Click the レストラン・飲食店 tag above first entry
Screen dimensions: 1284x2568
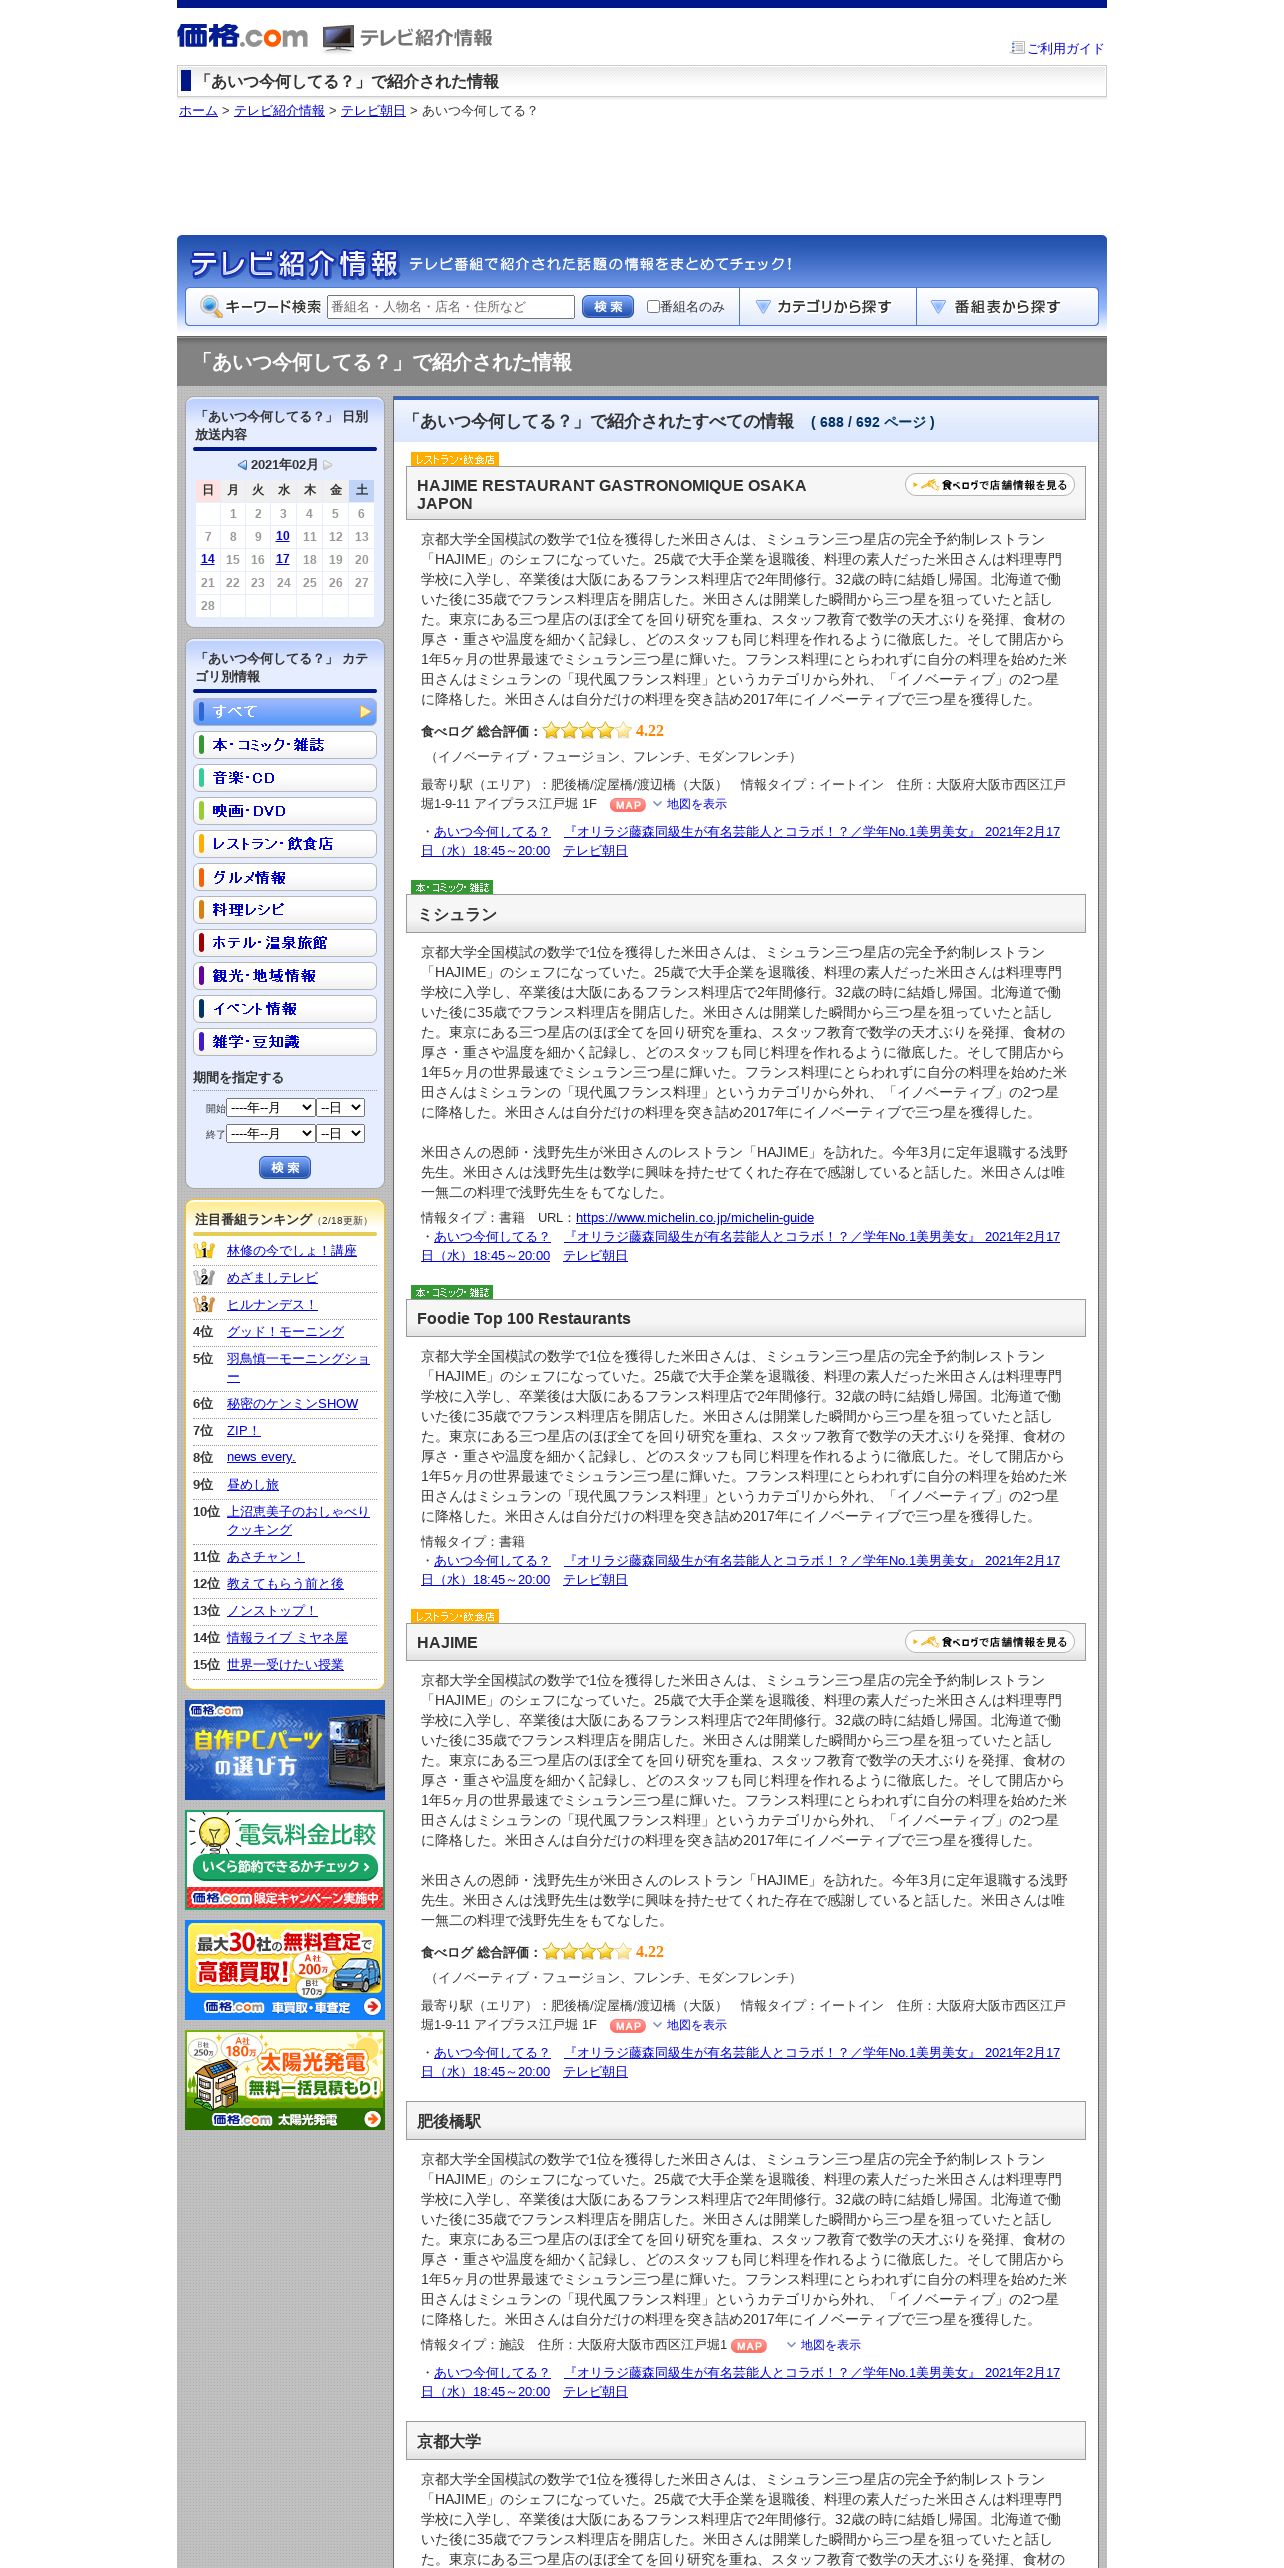455,459
